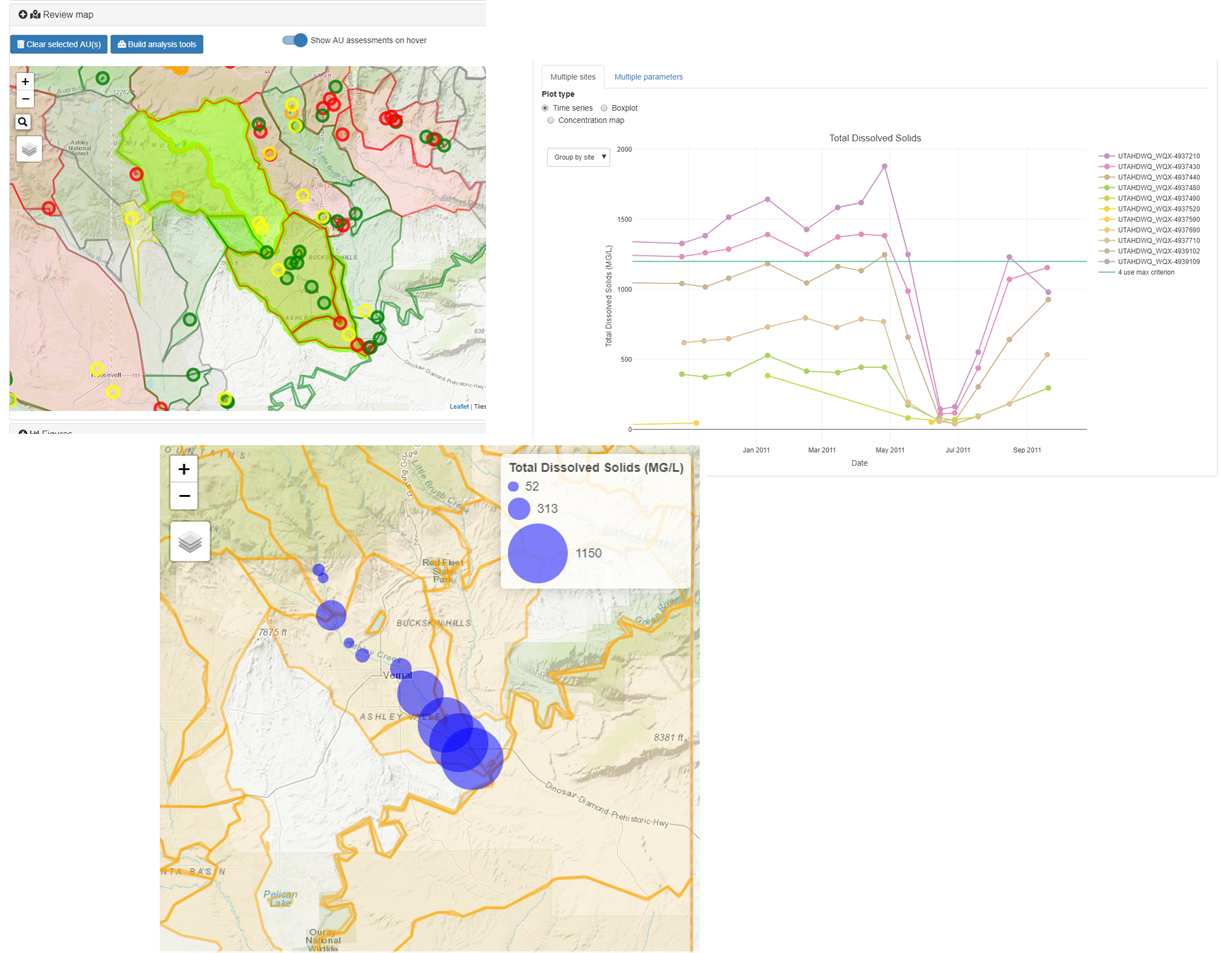The image size is (1222, 953).
Task: Click the trash icon in Clear selected AU(s)
Action: point(20,44)
